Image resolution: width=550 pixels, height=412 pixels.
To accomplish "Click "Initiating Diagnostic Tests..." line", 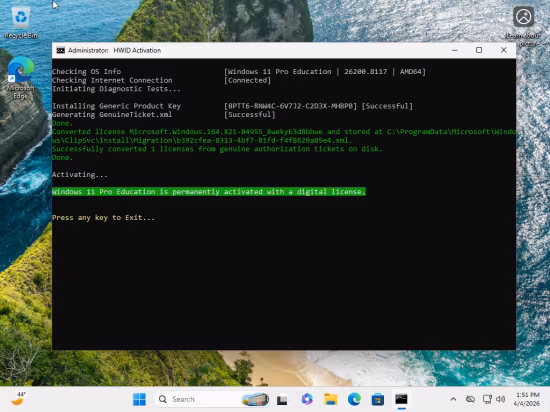I will pos(116,89).
